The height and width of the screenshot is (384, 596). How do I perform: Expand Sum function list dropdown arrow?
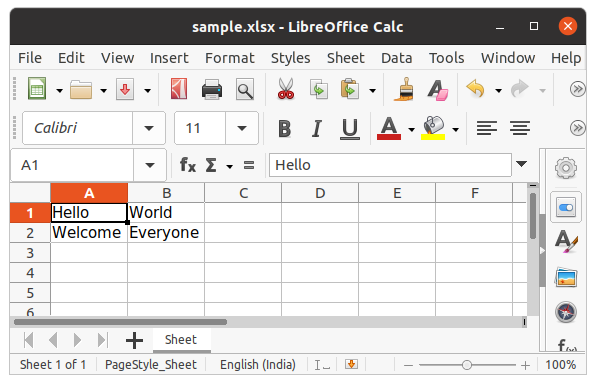click(x=229, y=166)
